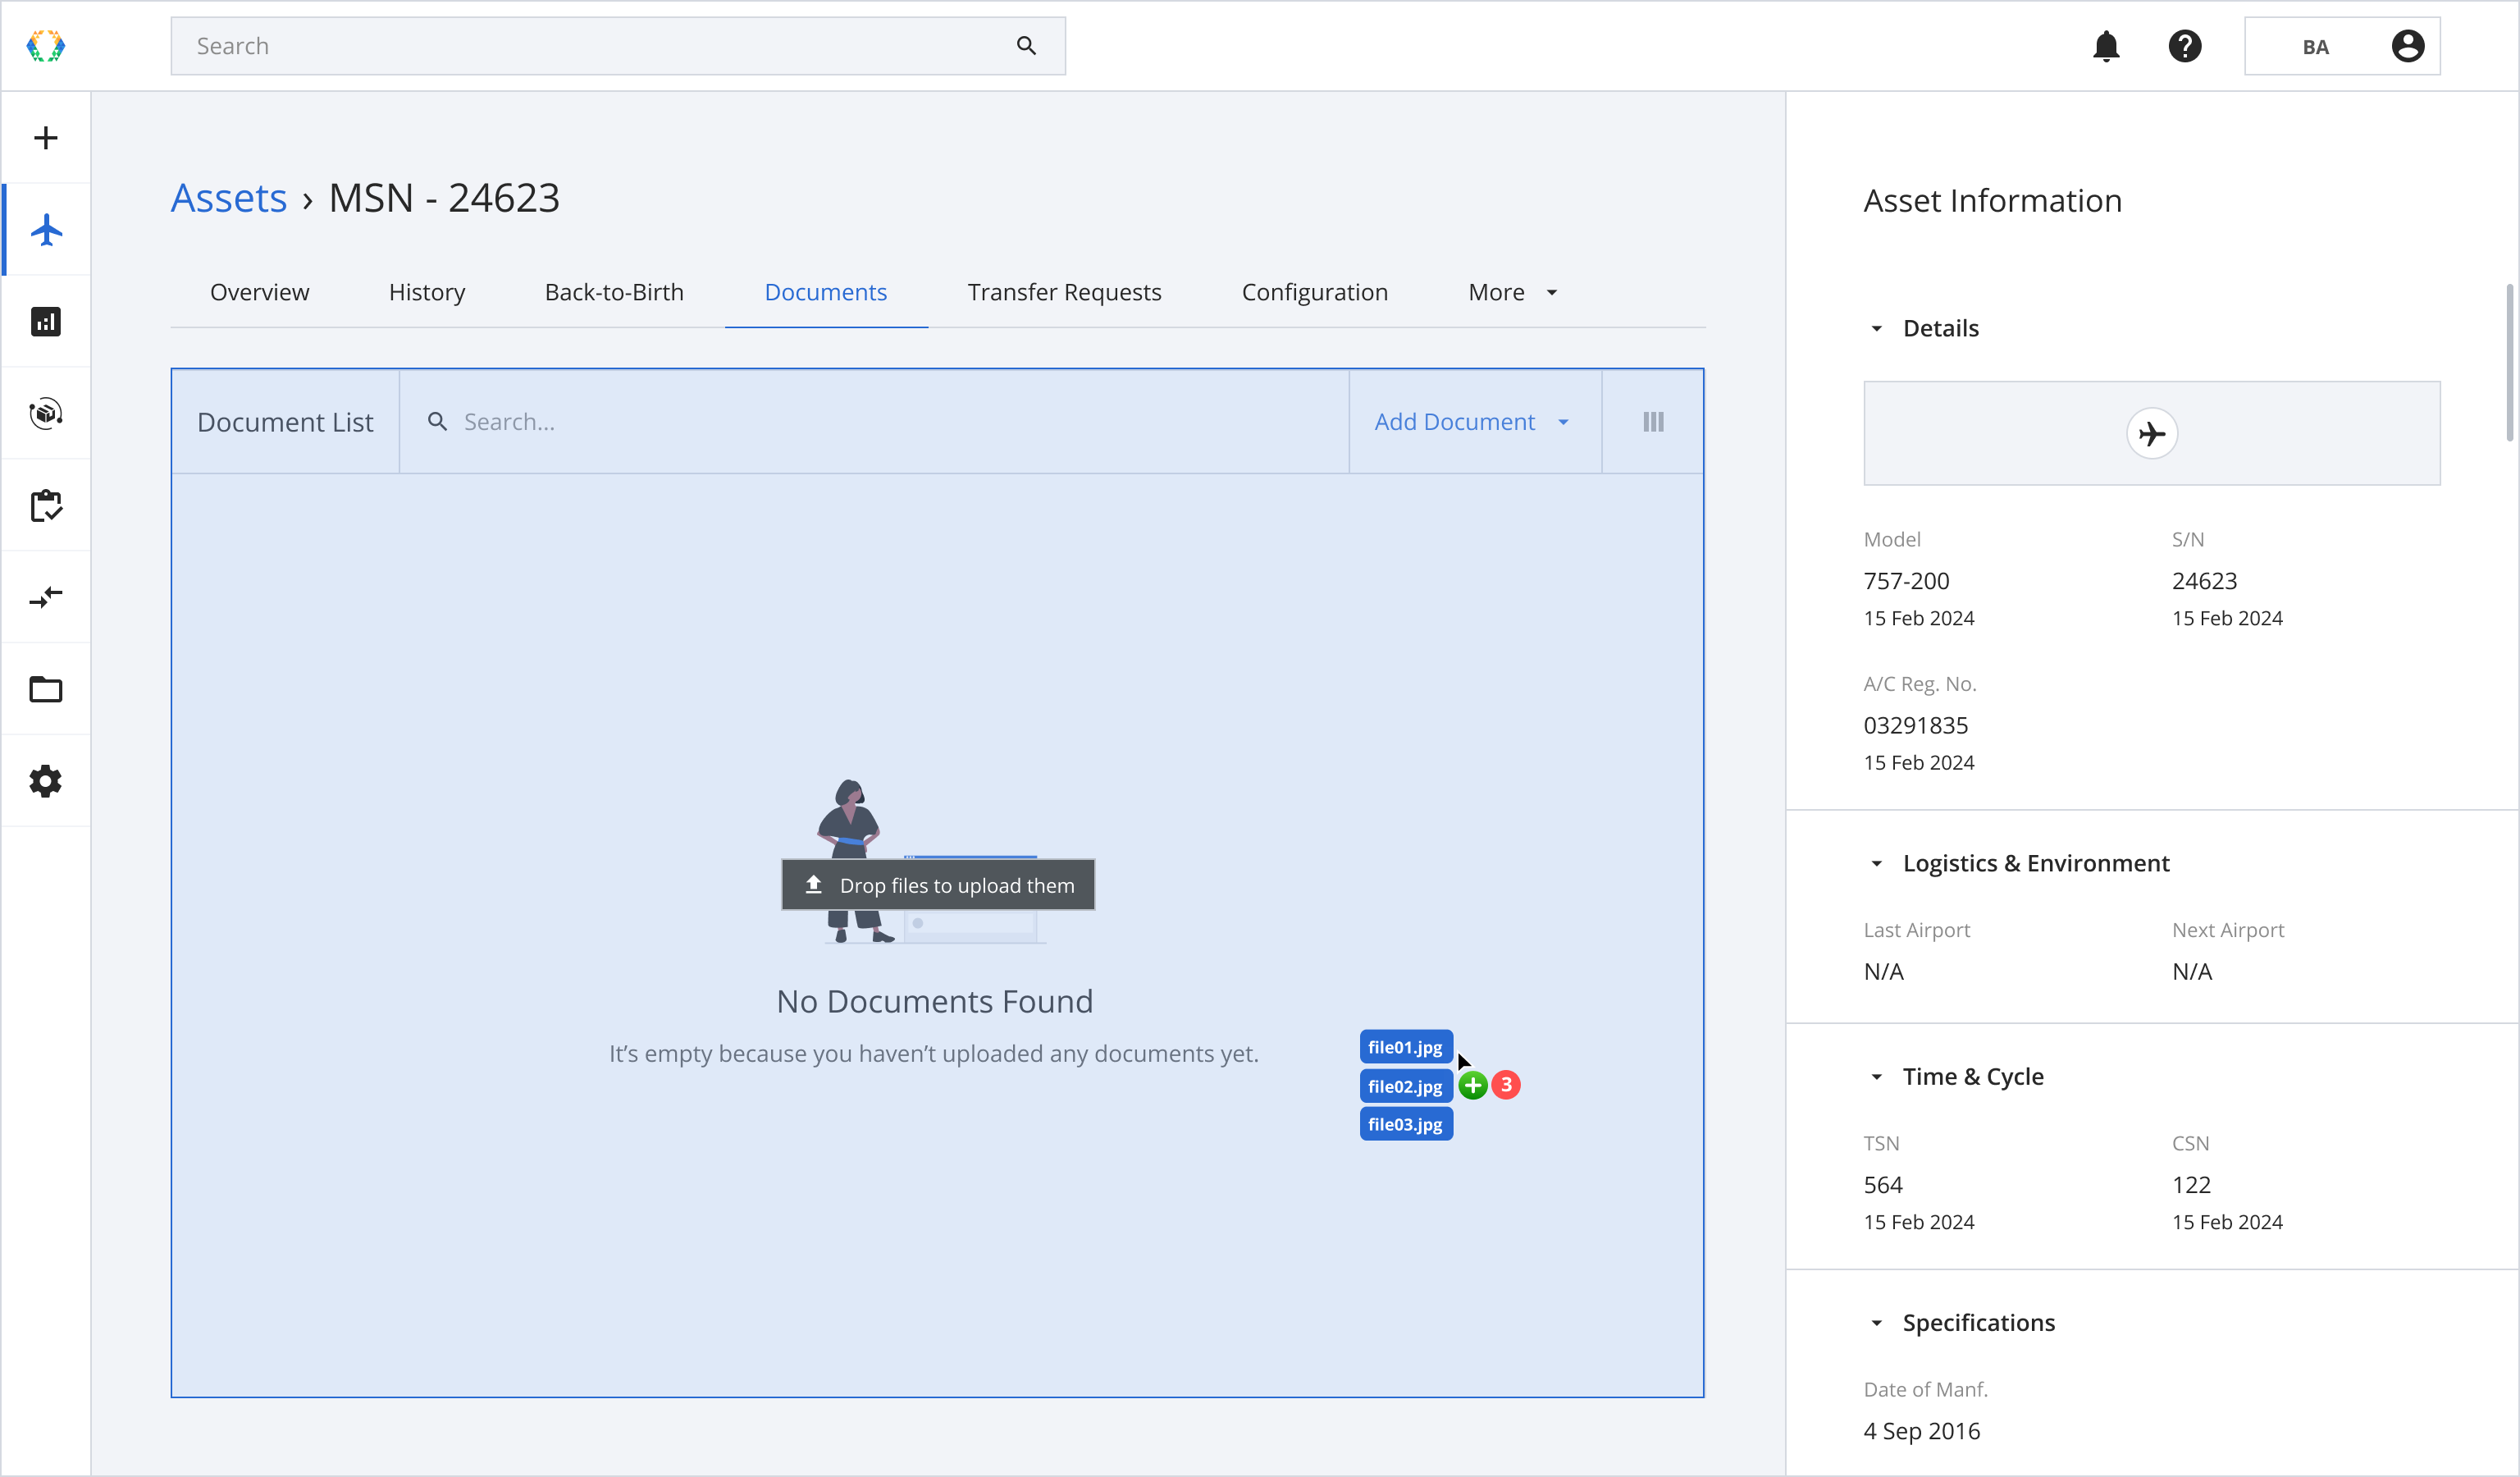The height and width of the screenshot is (1477, 2520).
Task: Open the transfer arrows icon in sidebar
Action: [x=46, y=598]
